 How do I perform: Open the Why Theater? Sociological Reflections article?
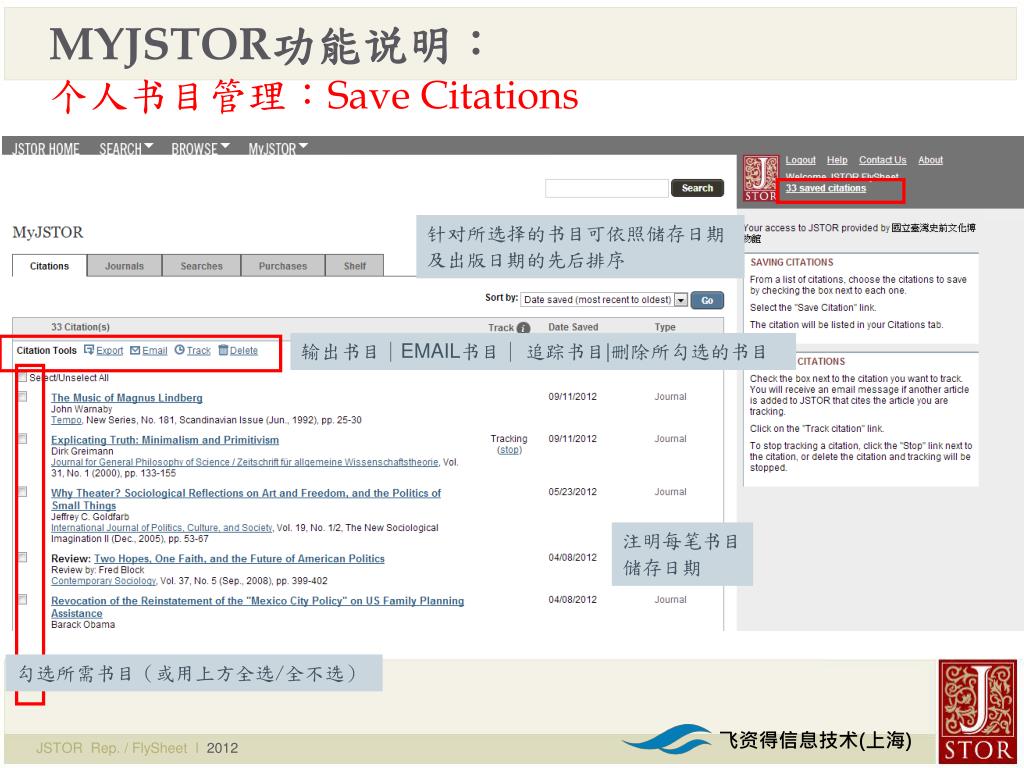(x=246, y=499)
